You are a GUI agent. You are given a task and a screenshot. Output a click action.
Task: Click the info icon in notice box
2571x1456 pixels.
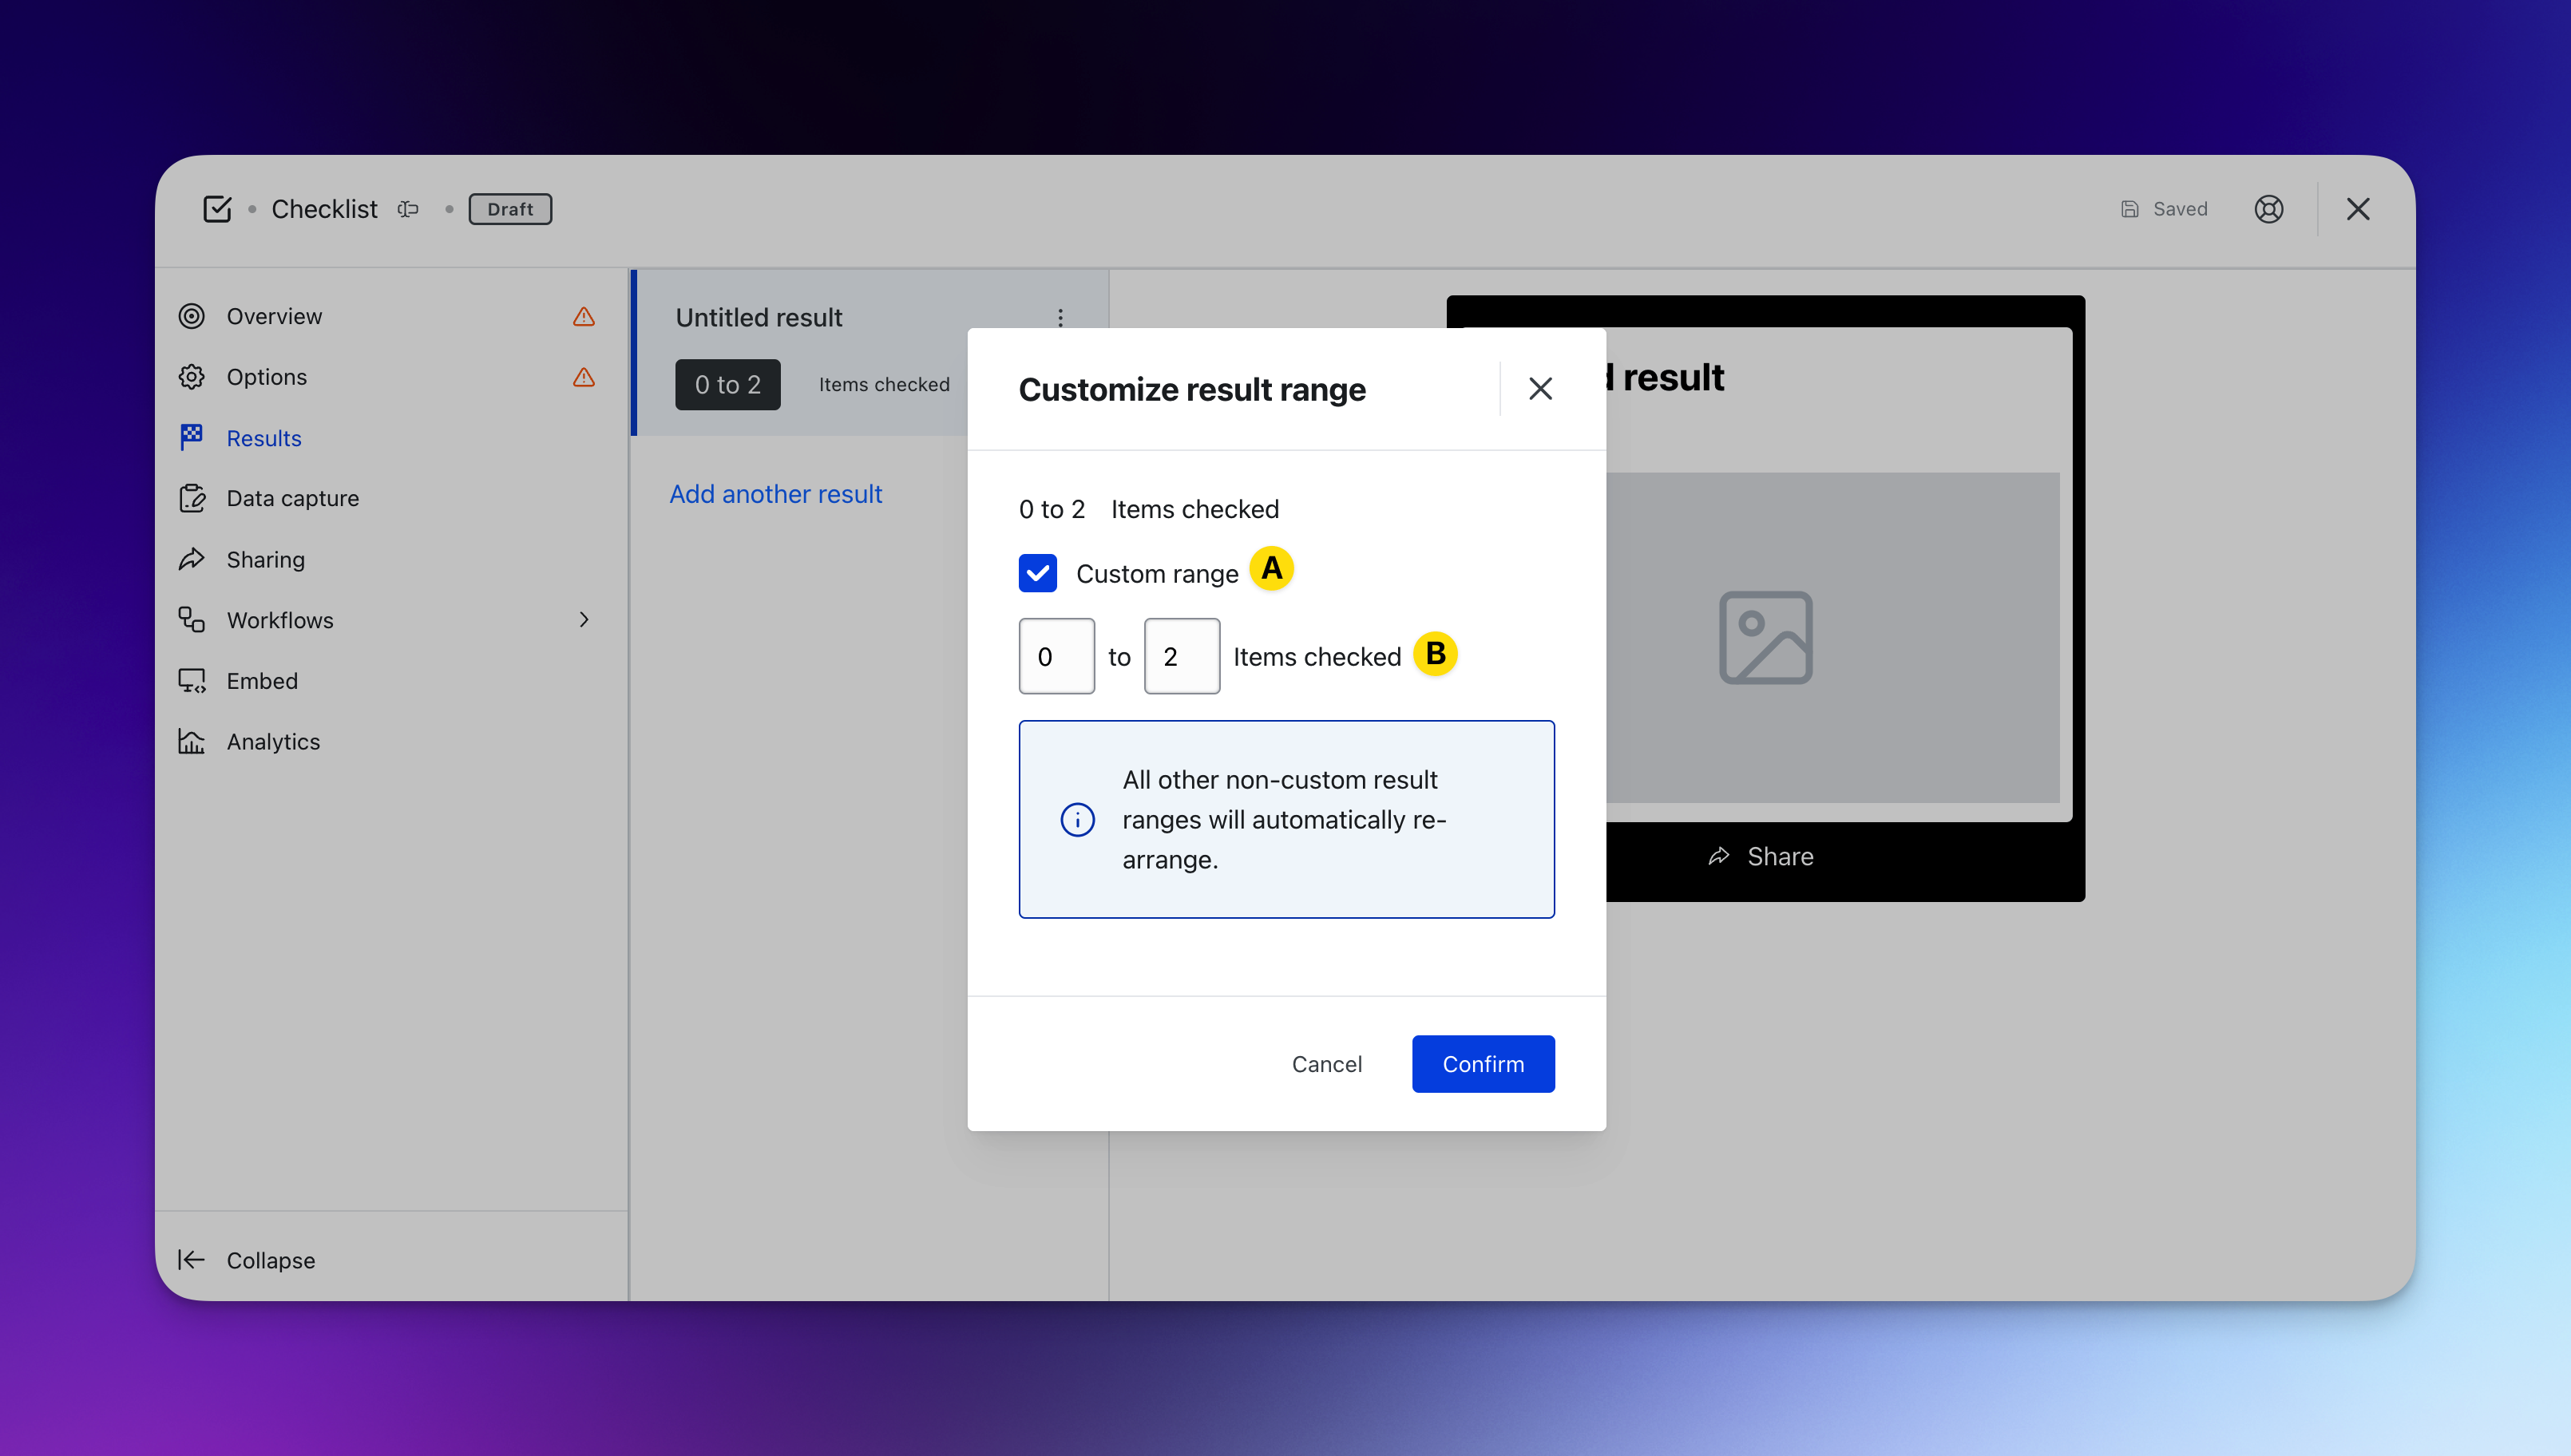coord(1077,820)
